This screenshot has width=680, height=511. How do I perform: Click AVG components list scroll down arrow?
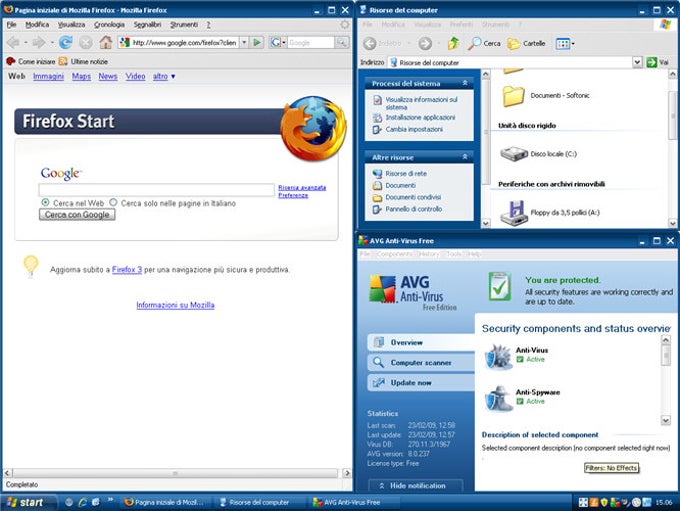pos(666,419)
